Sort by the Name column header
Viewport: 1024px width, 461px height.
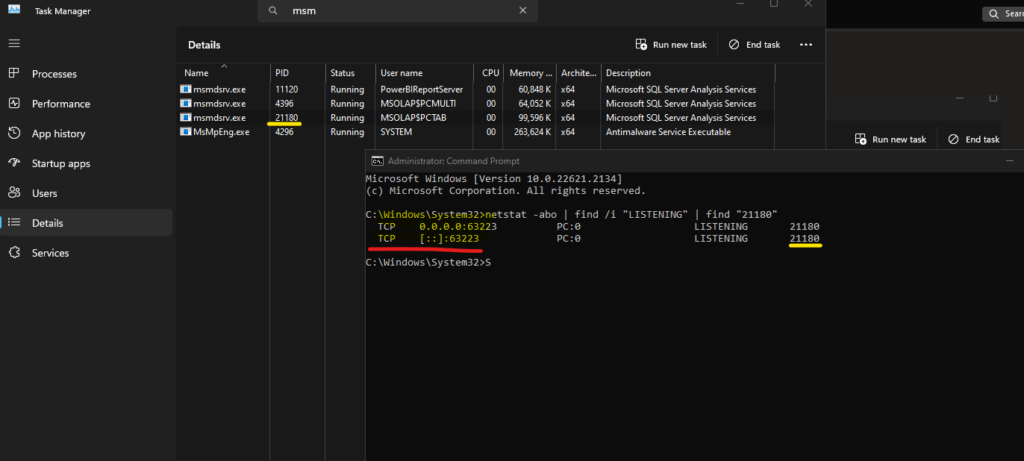pos(223,72)
